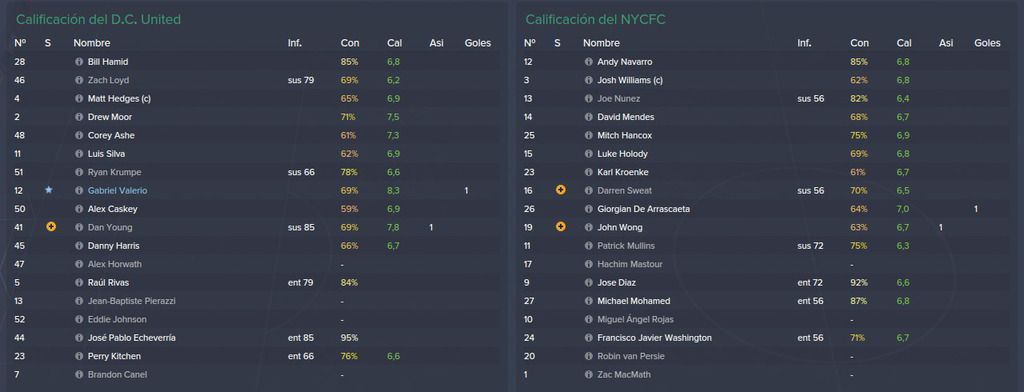The width and height of the screenshot is (1024, 392).
Task: Click yellow injury icon on Darren Sweat's row
Action: pos(560,190)
